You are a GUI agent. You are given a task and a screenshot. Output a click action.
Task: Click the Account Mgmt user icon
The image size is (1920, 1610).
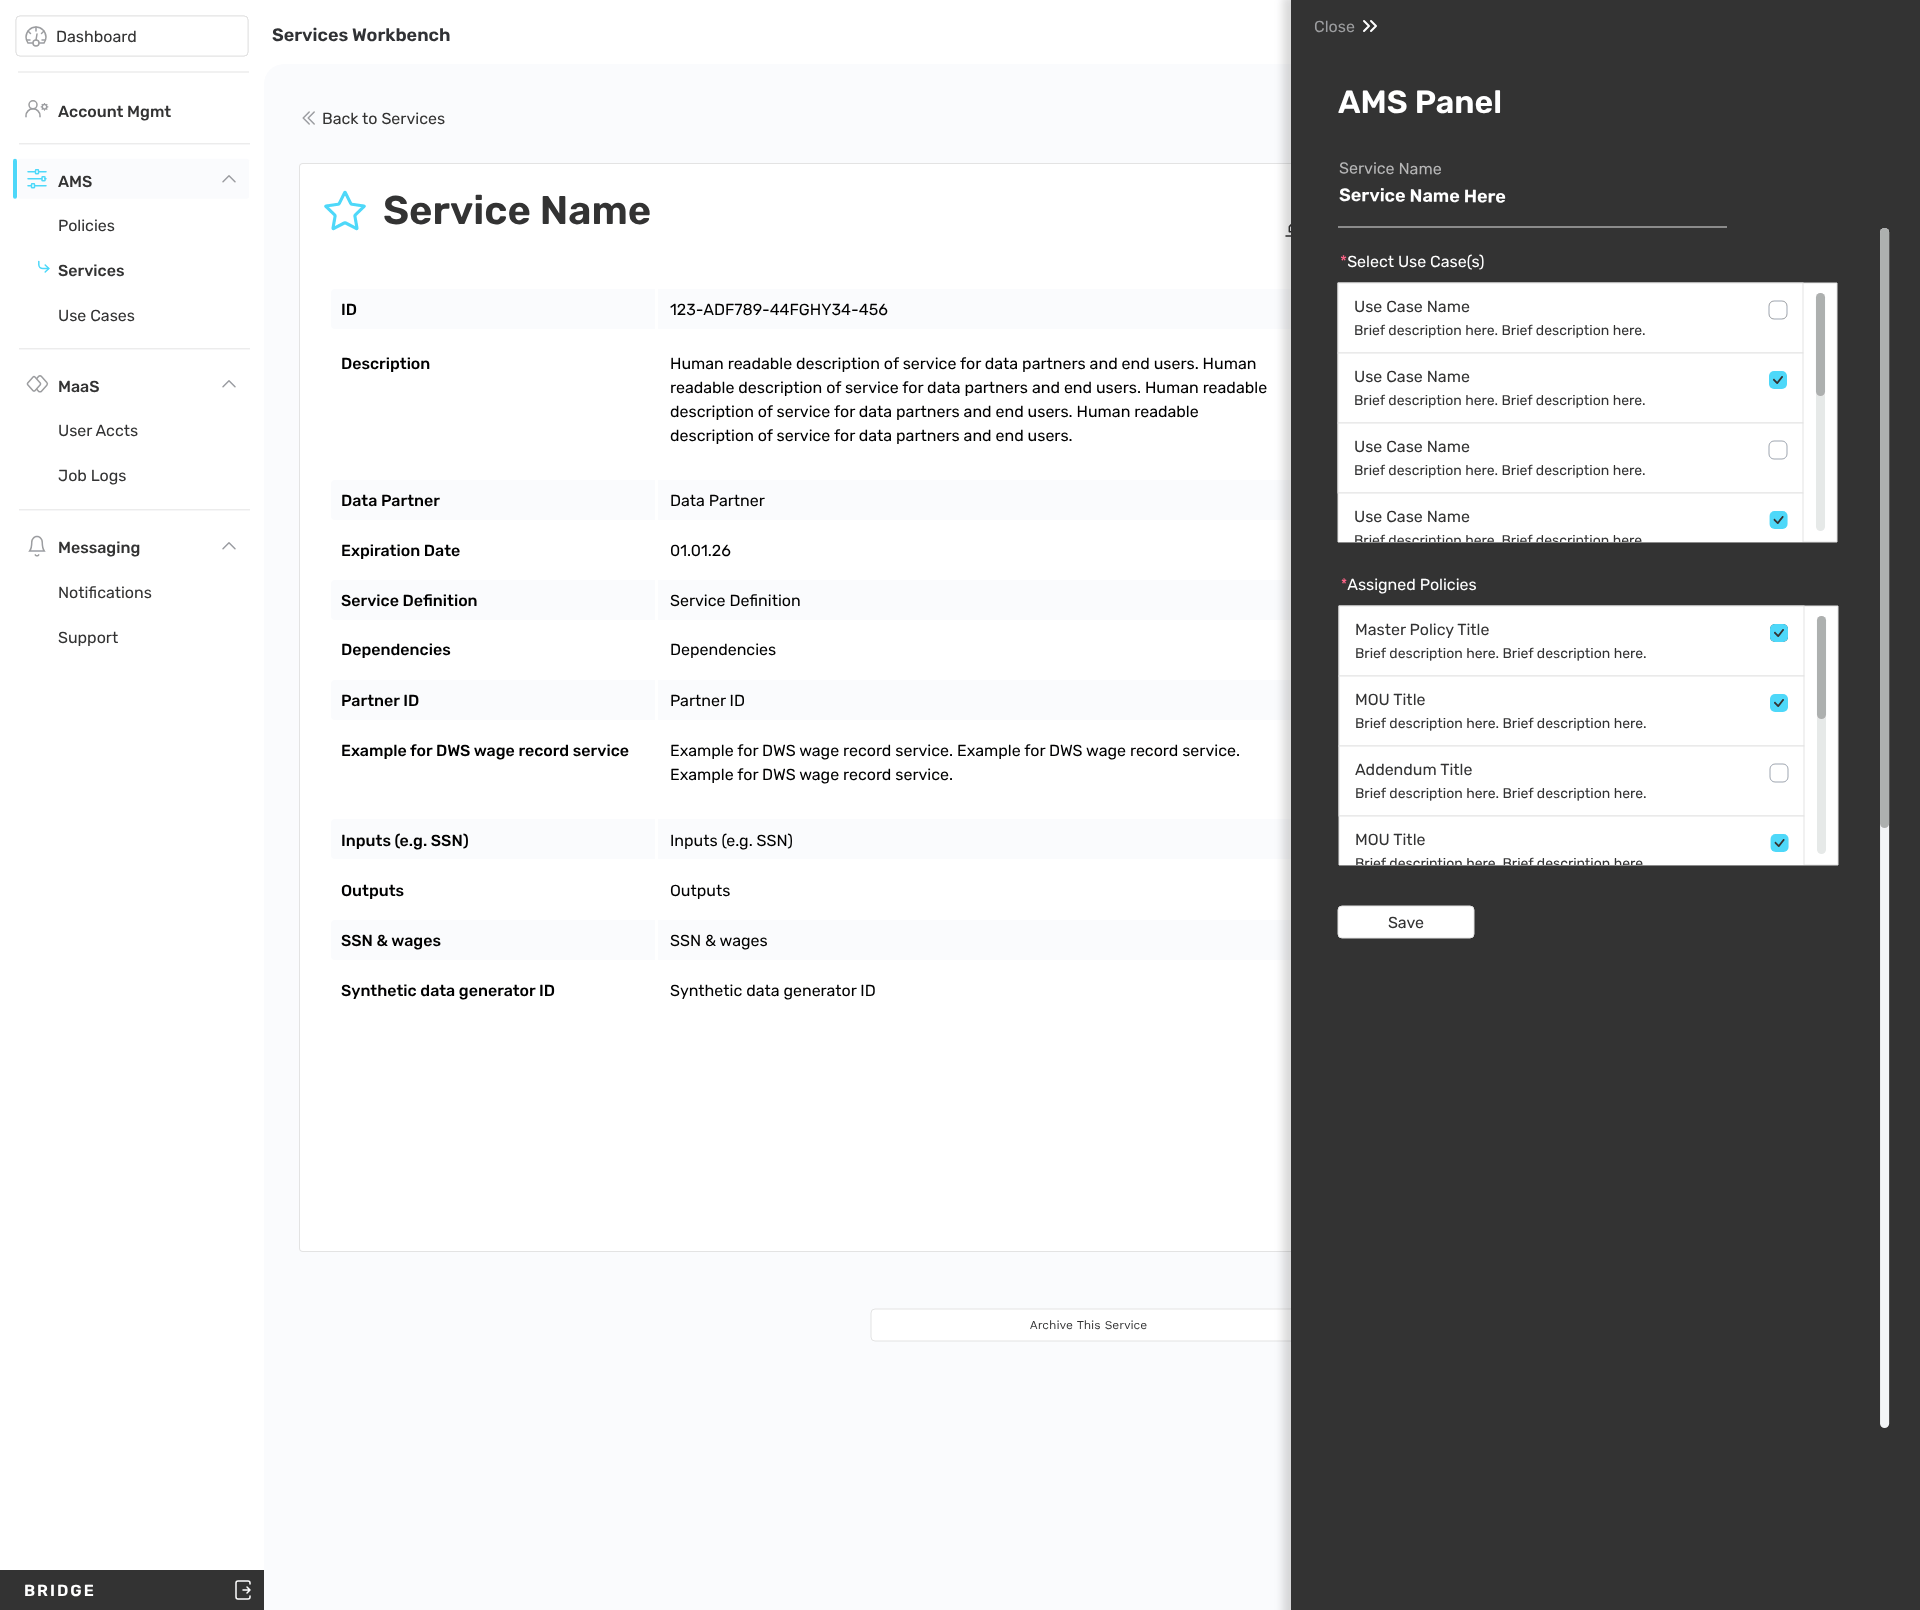(x=36, y=110)
